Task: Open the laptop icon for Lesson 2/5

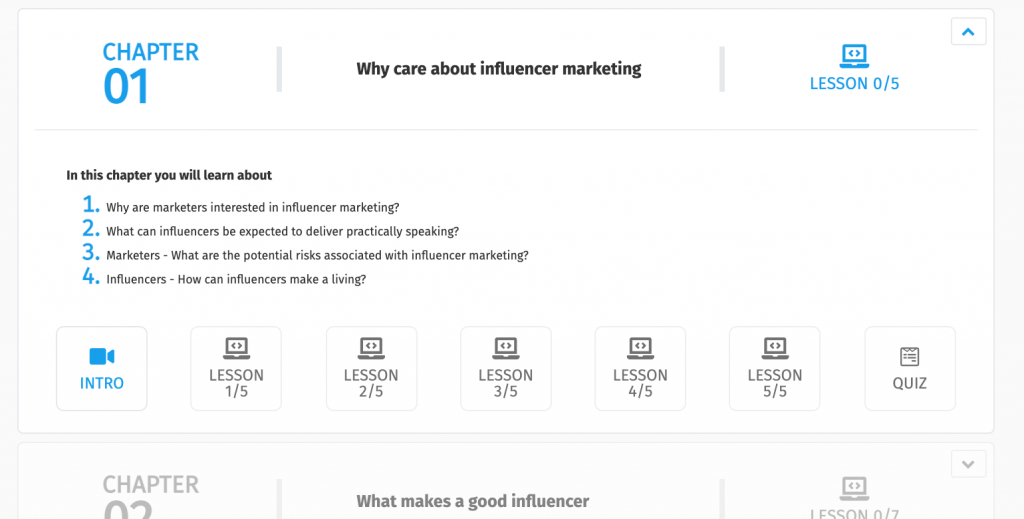Action: point(371,348)
